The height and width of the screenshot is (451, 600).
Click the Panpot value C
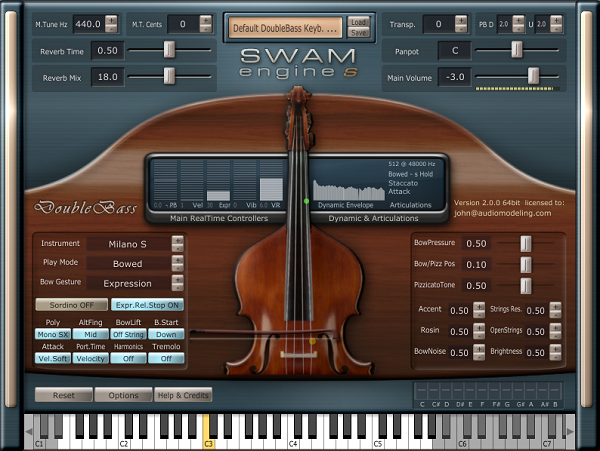(x=455, y=50)
